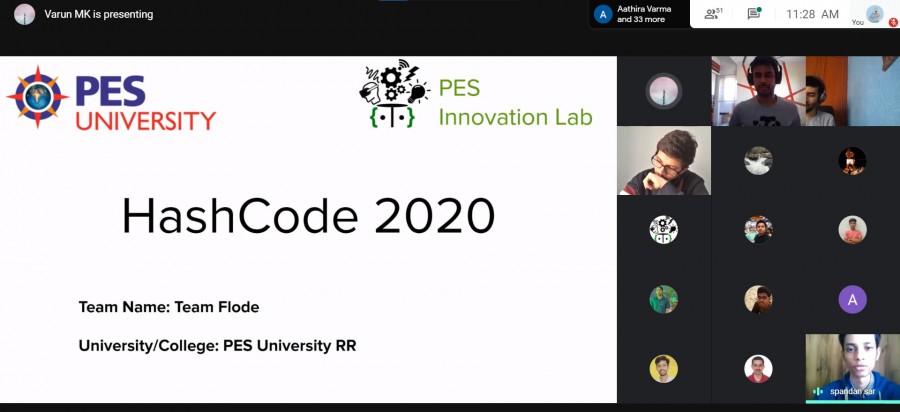
Task: Click the HashCode 2020 slide title
Action: coord(308,216)
